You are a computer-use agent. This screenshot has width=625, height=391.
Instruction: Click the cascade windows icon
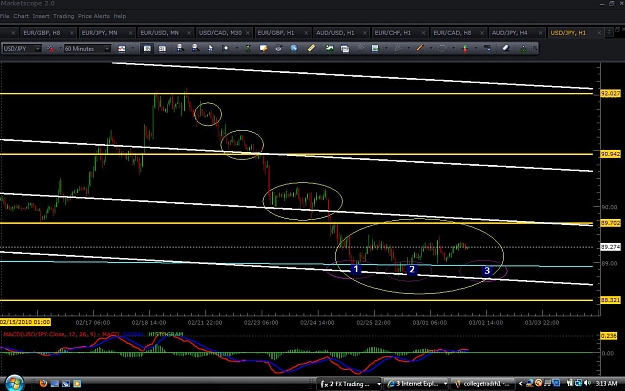pyautogui.click(x=345, y=48)
